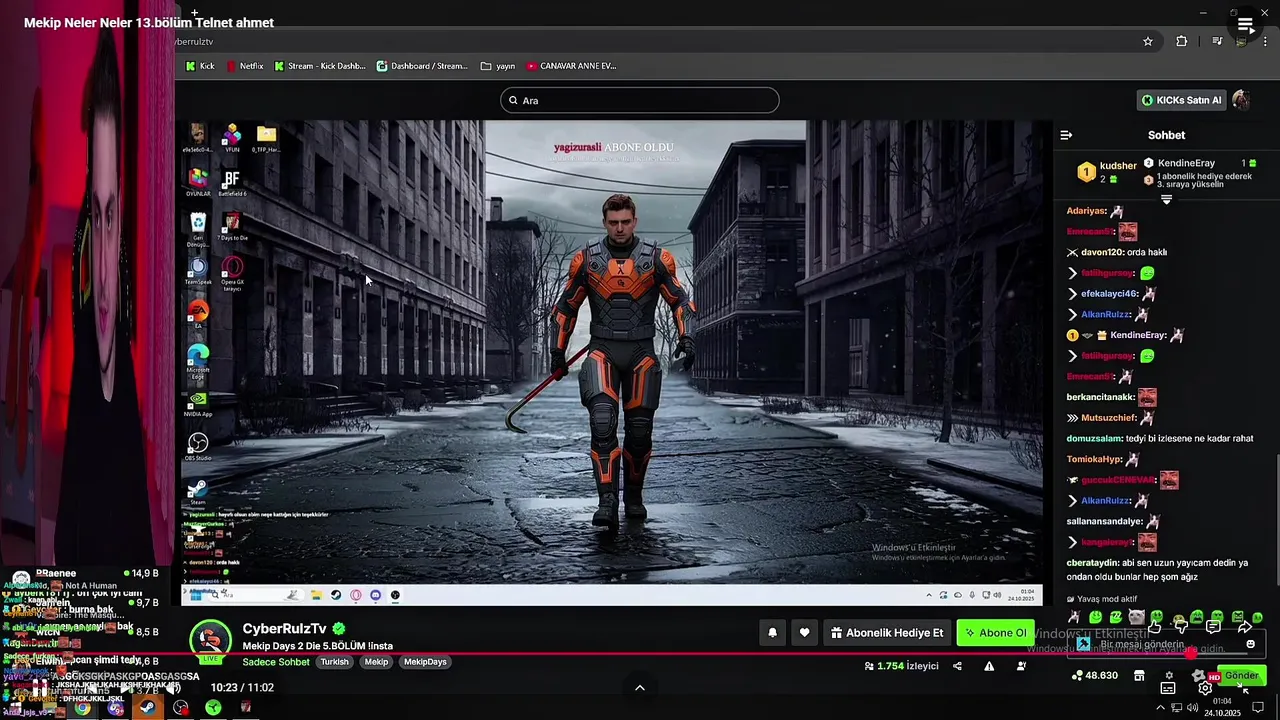1280x720 pixels.
Task: Open the yayın bookmarks folder
Action: tap(498, 66)
